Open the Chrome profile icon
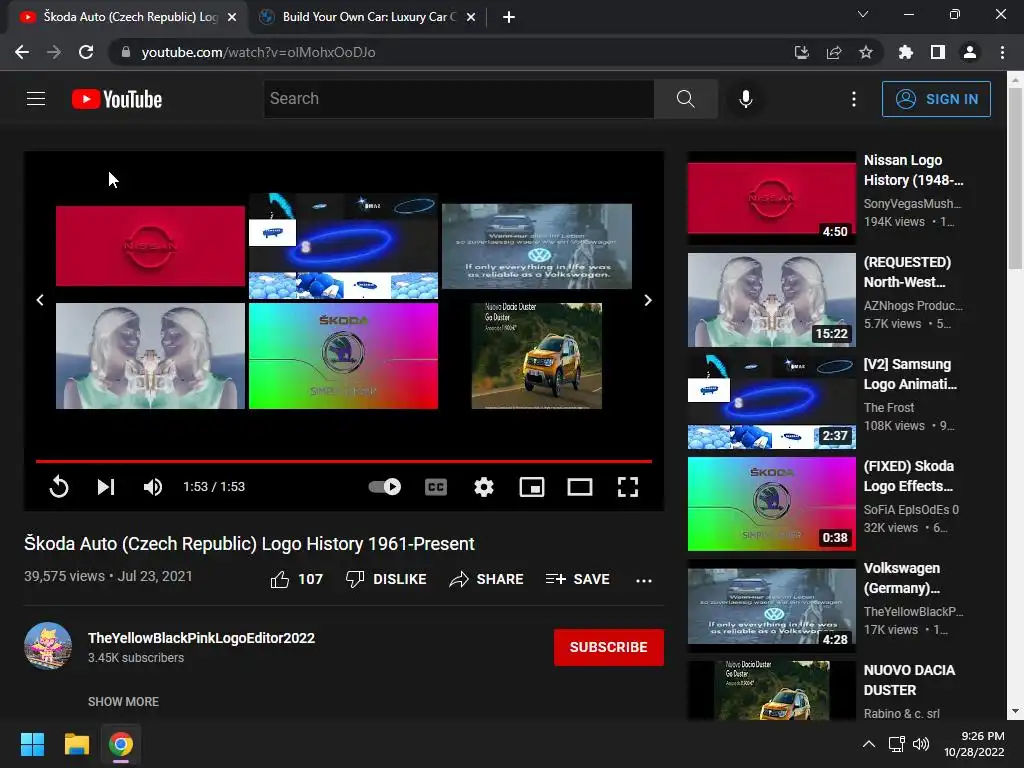This screenshot has width=1024, height=768. tap(970, 52)
